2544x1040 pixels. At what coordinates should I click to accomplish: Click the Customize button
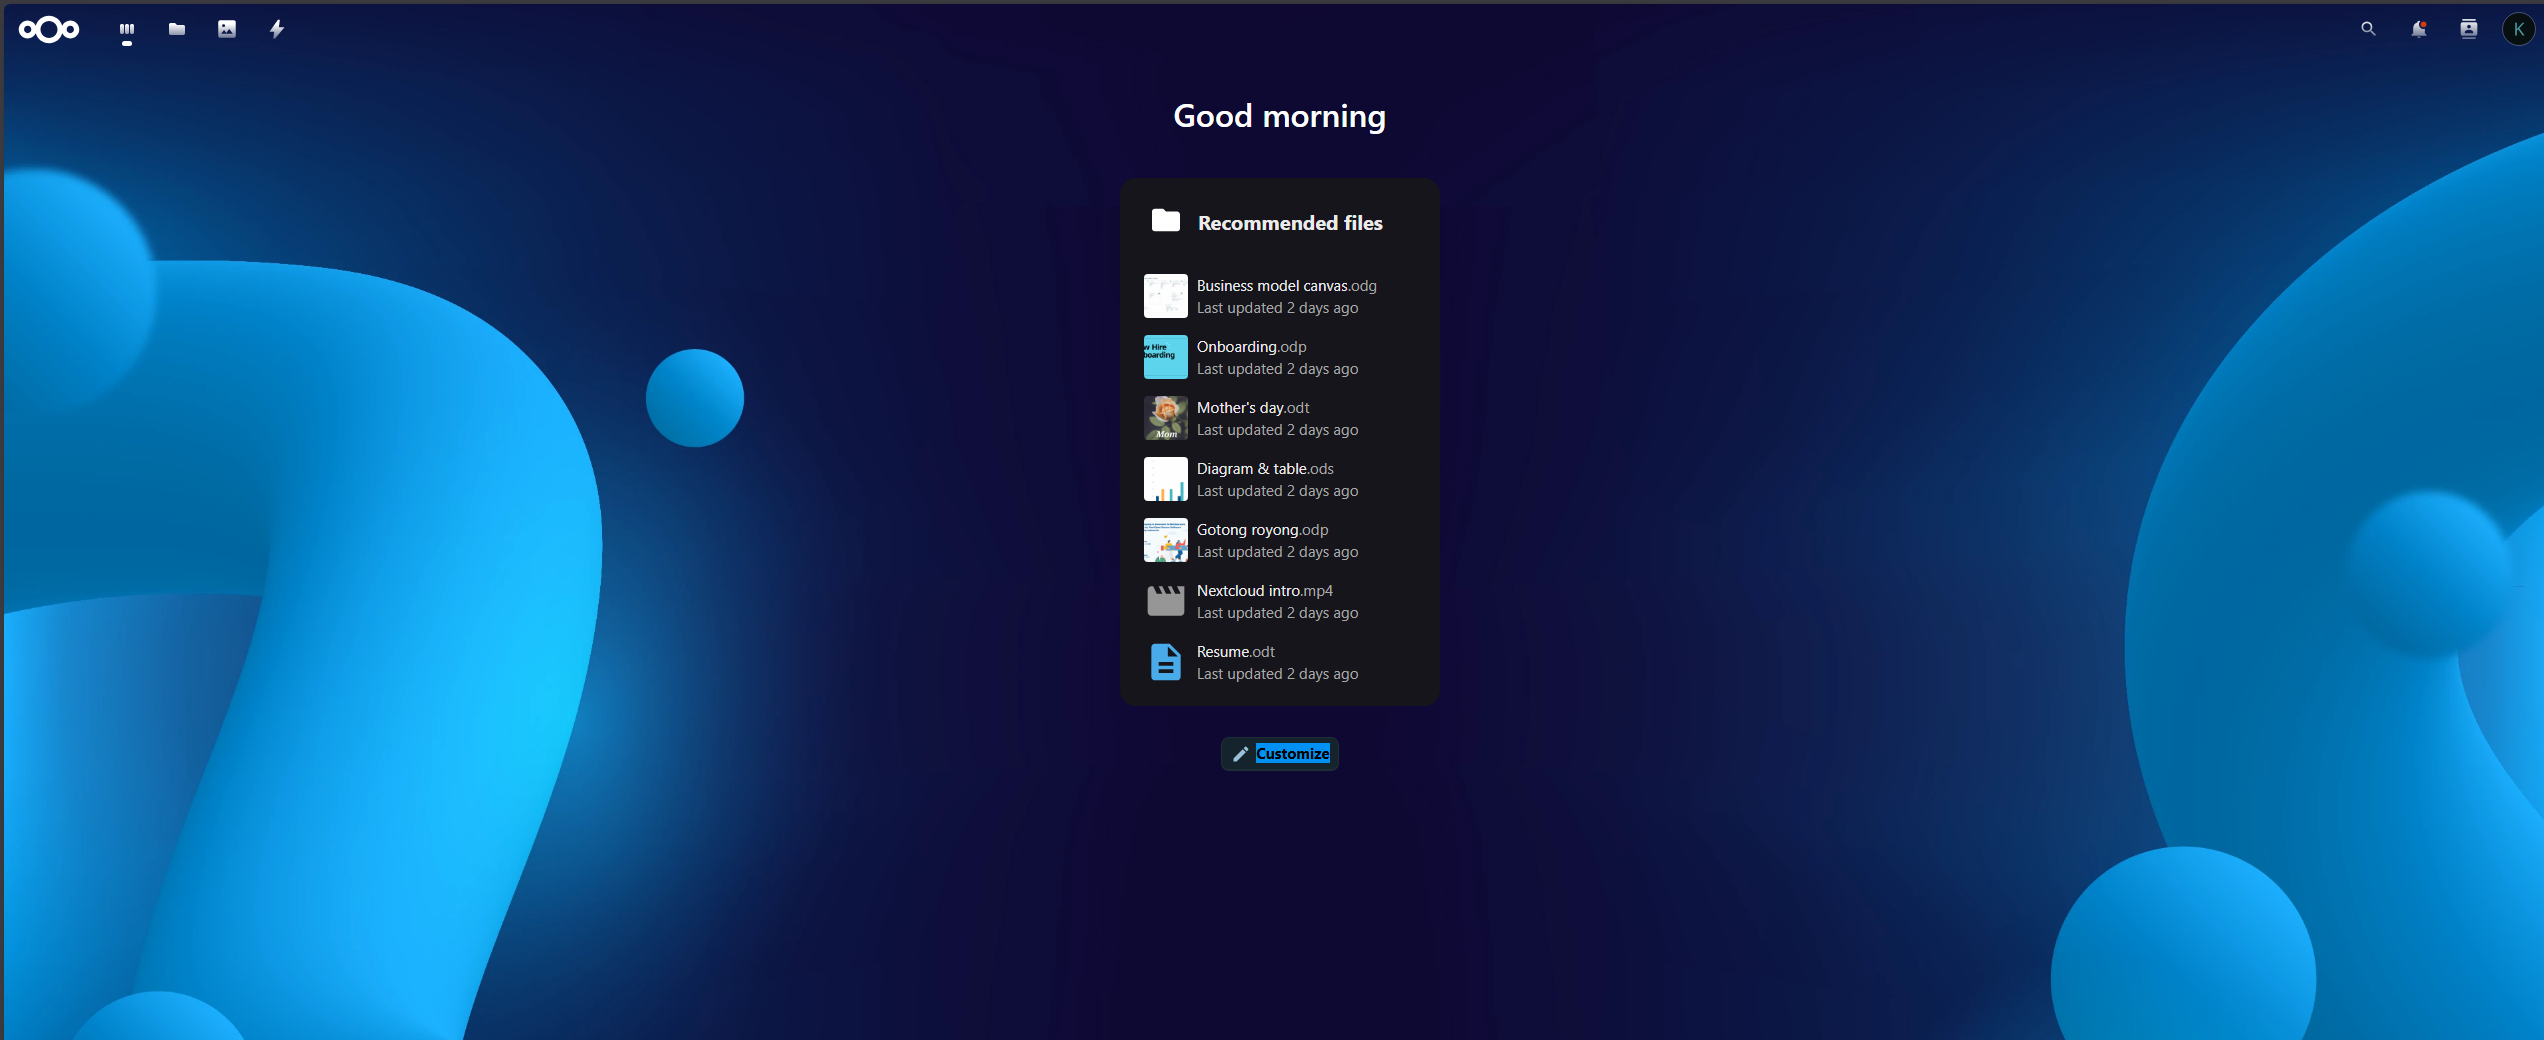1280,754
